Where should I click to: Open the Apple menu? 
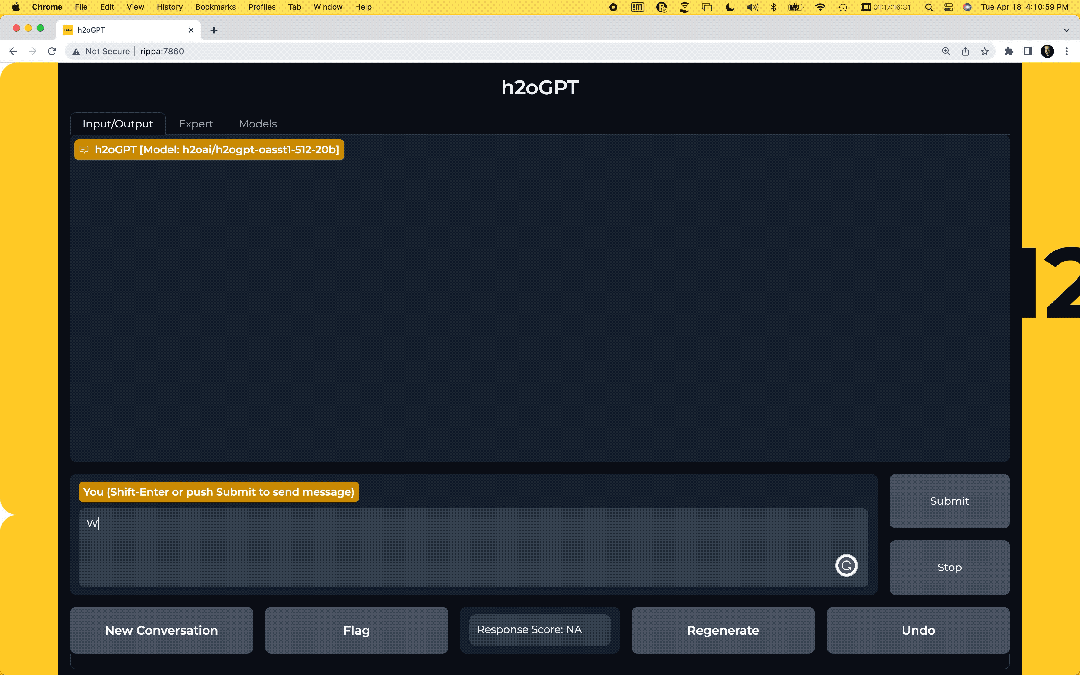[x=15, y=7]
